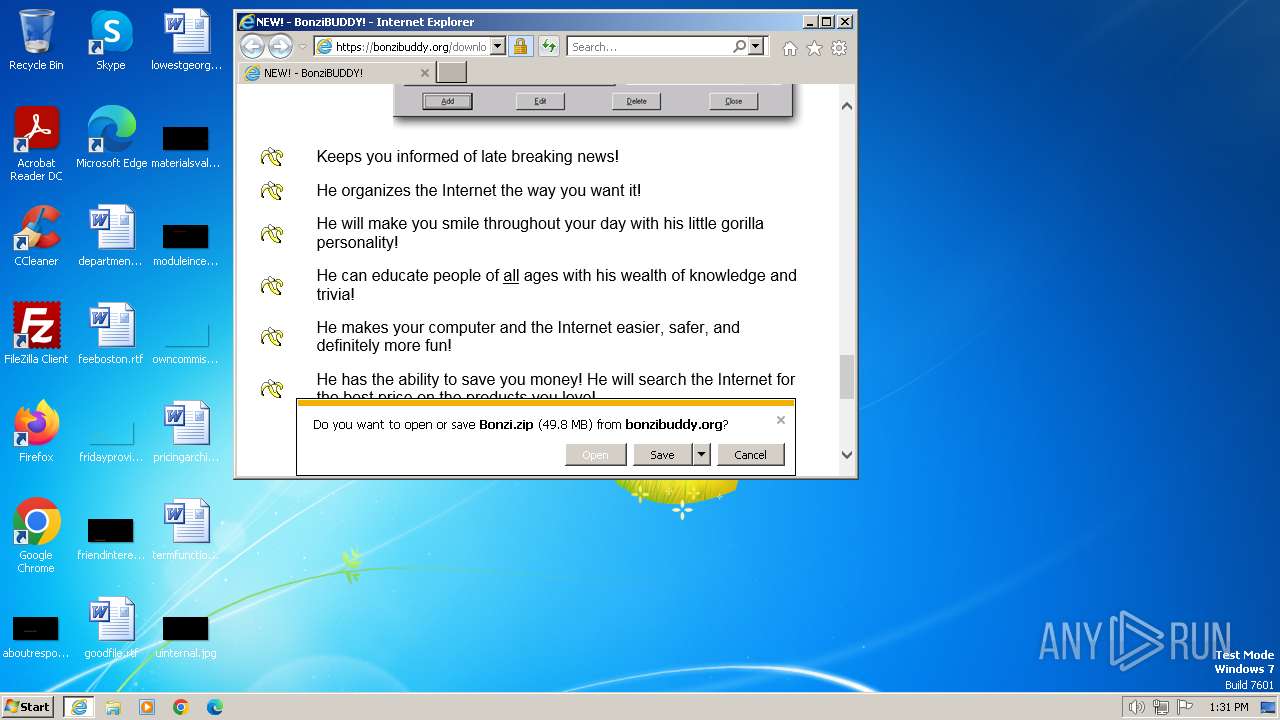This screenshot has height=720, width=1280.
Task: Click text 'Keeps you informed of late breaking news!'
Action: click(x=468, y=156)
